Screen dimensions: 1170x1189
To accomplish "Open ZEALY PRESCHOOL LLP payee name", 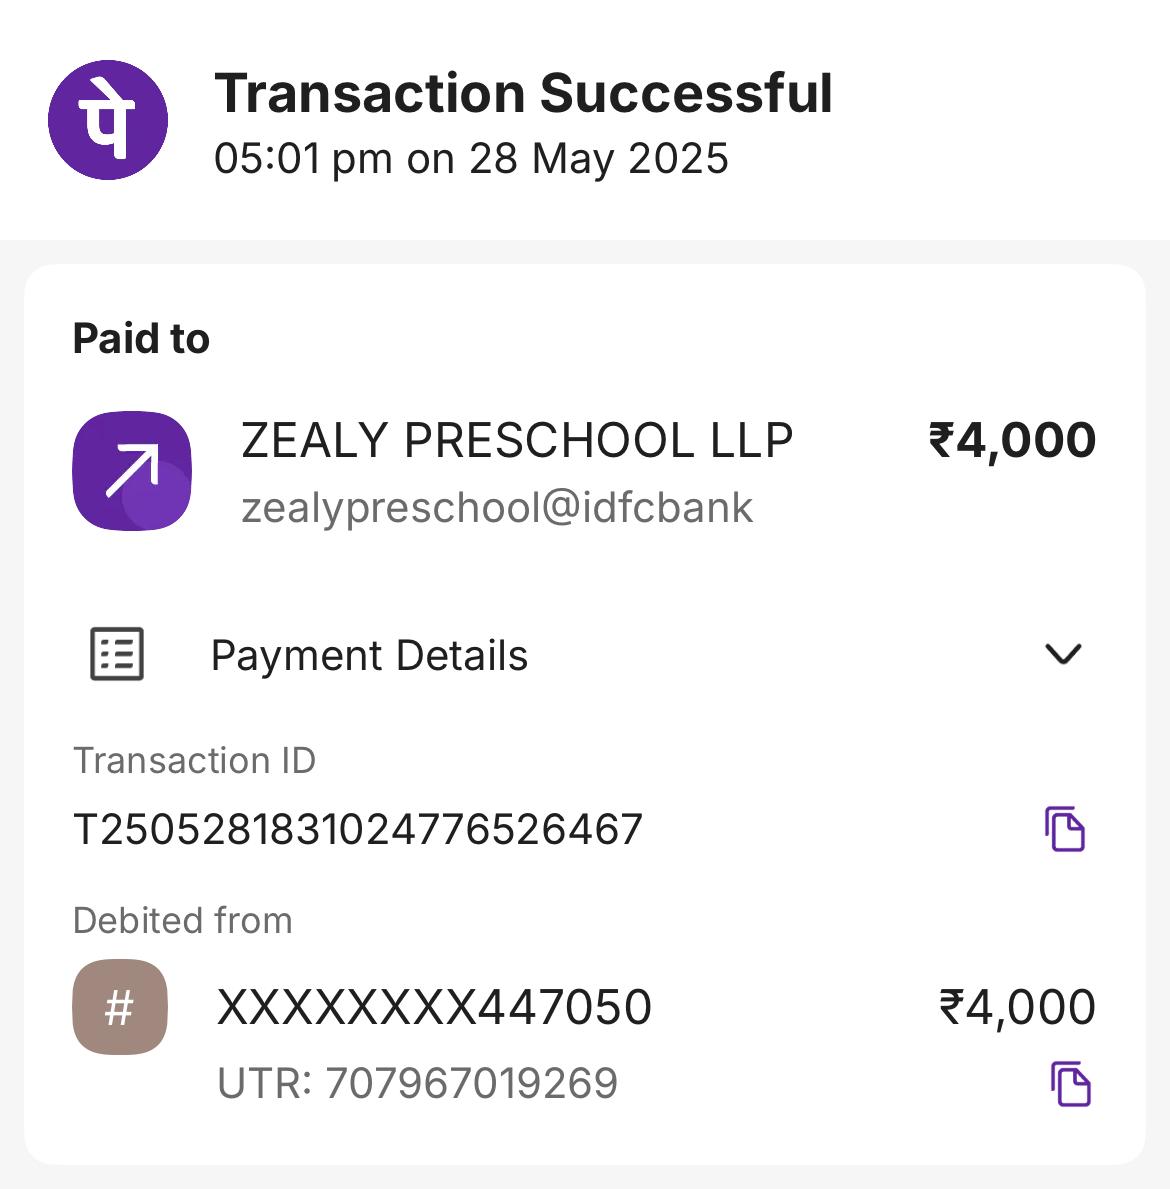I will (x=517, y=441).
